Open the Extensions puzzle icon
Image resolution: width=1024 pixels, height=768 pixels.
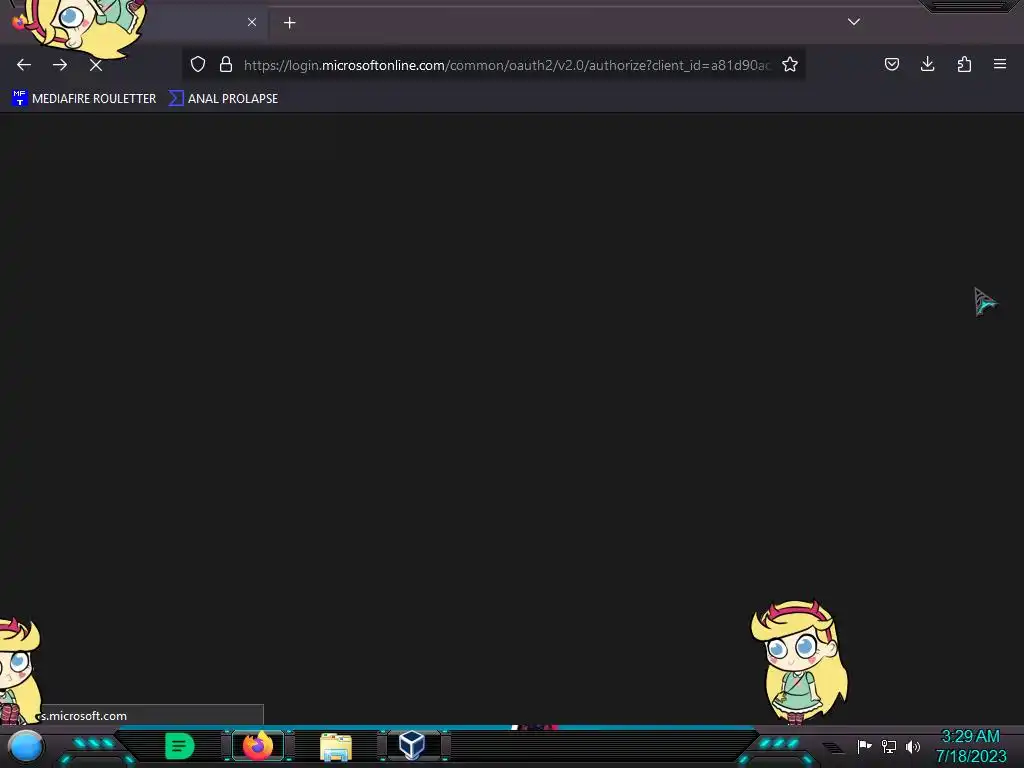click(964, 64)
